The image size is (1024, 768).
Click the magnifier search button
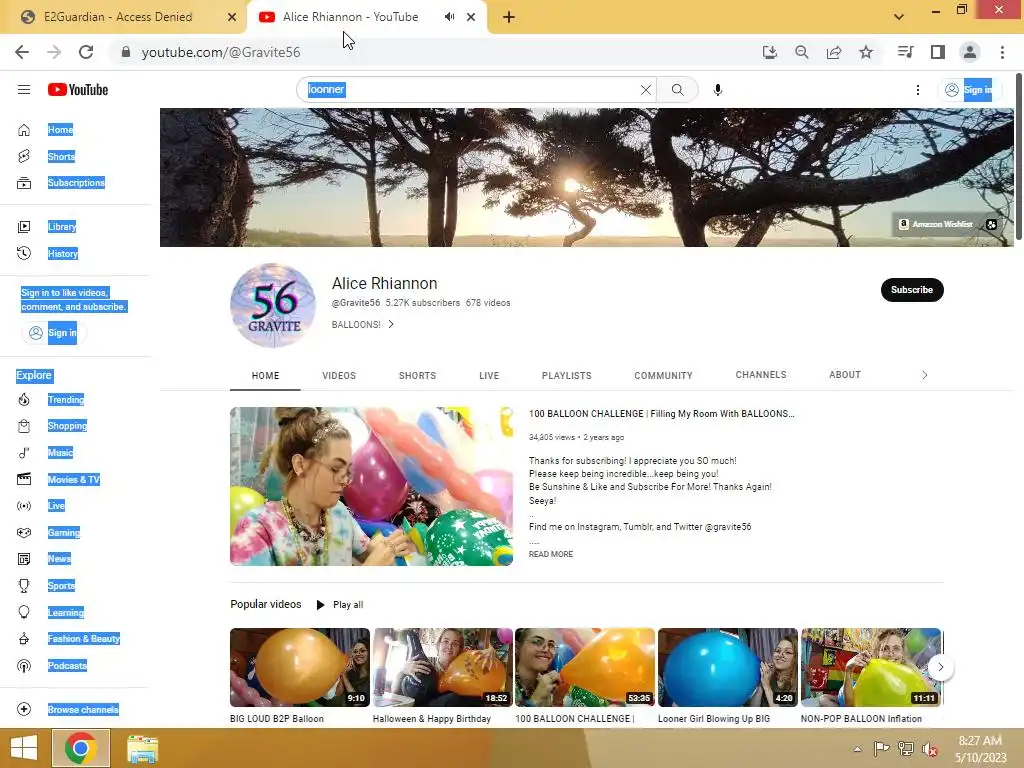point(677,89)
